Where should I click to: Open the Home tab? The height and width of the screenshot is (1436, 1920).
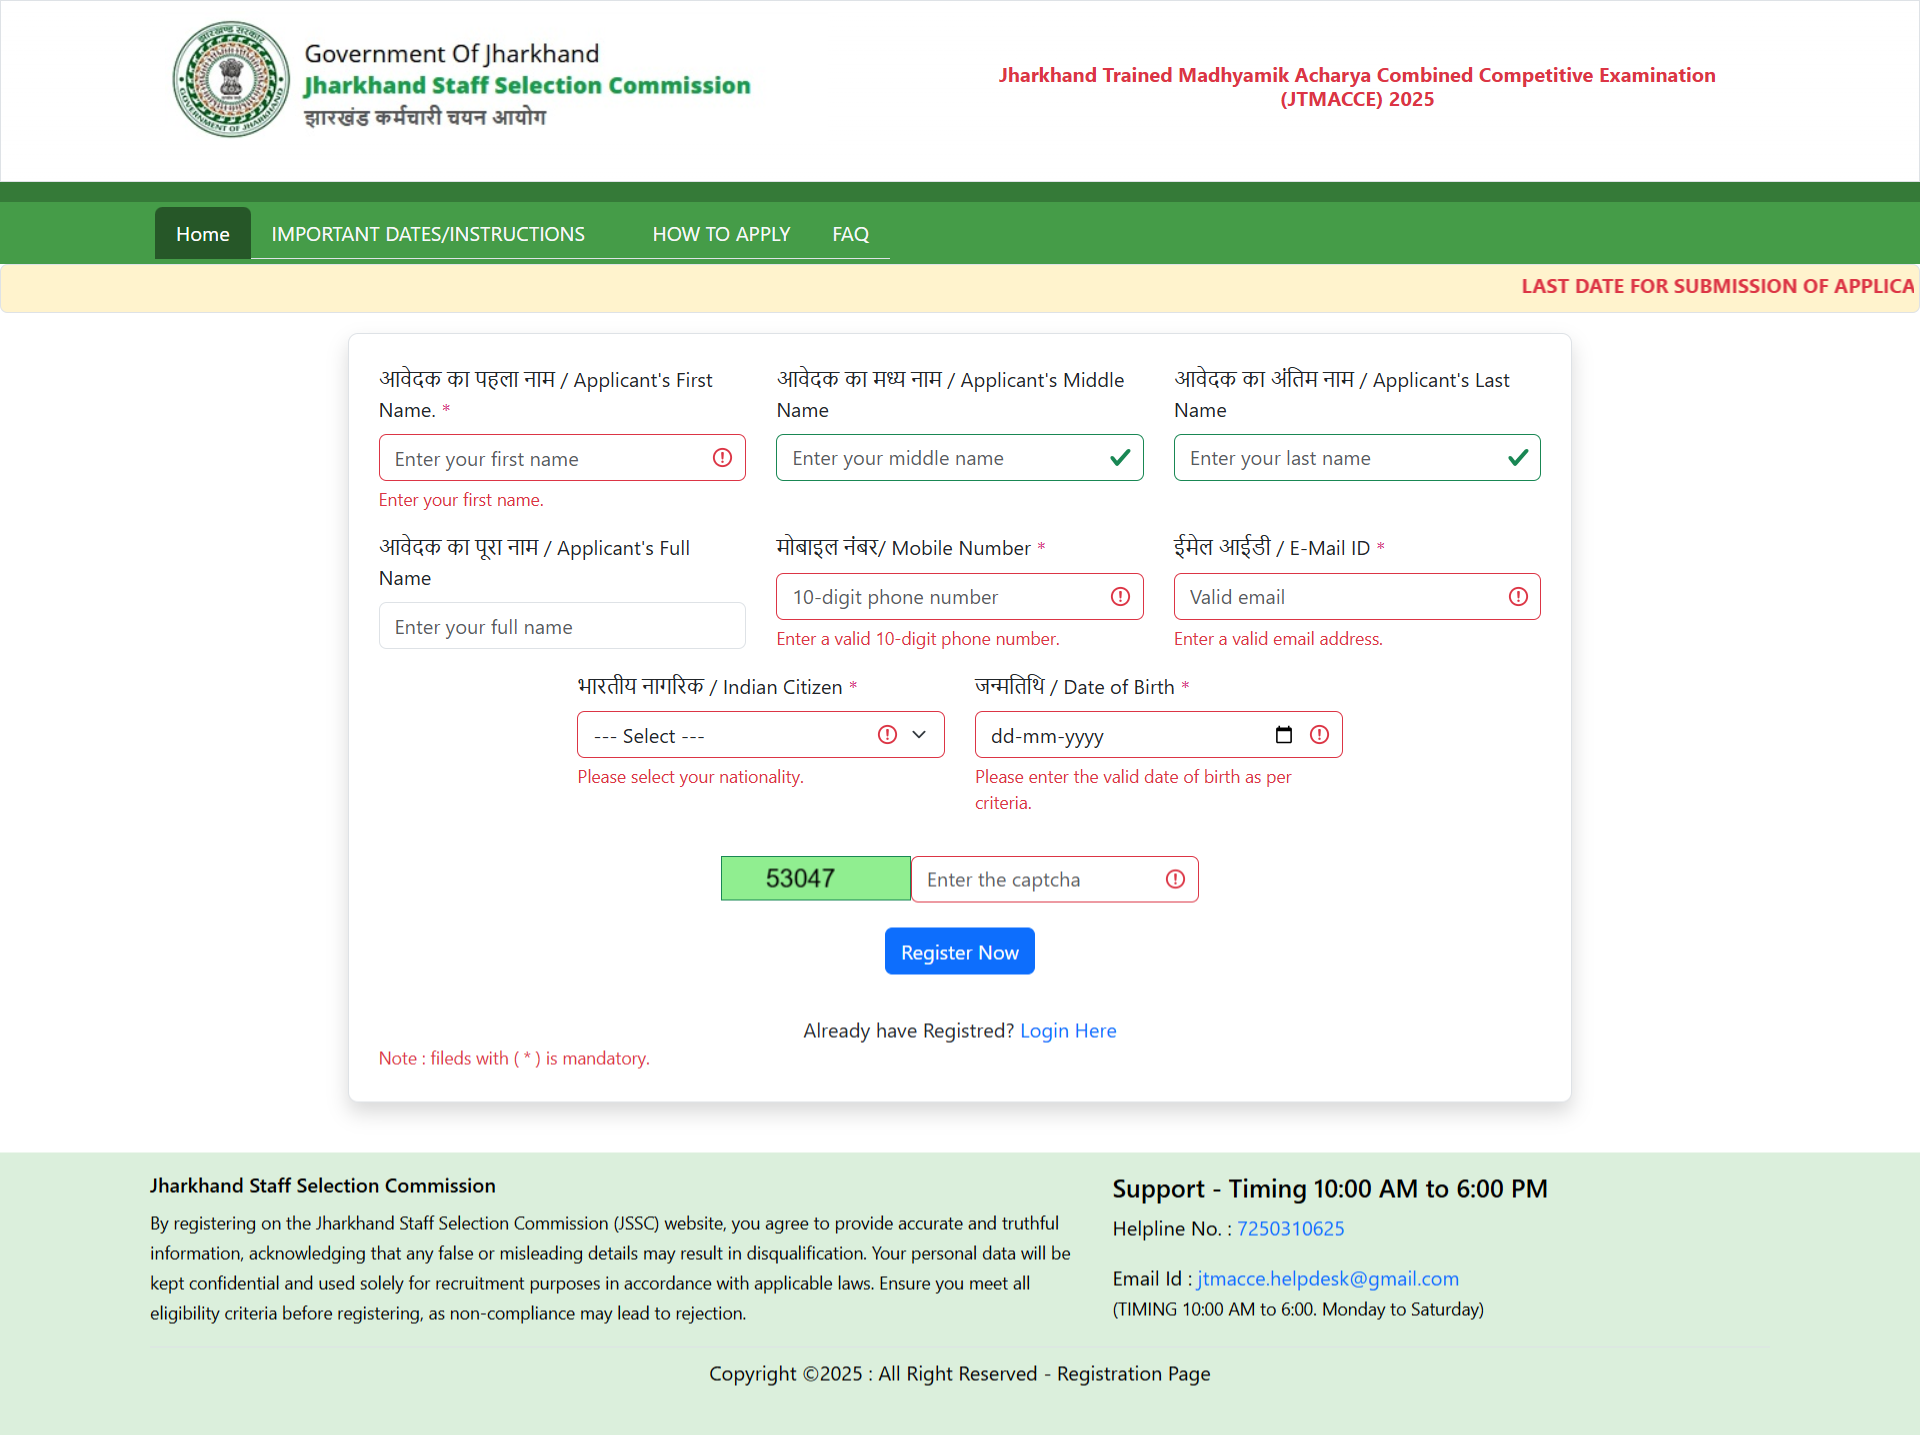202,234
